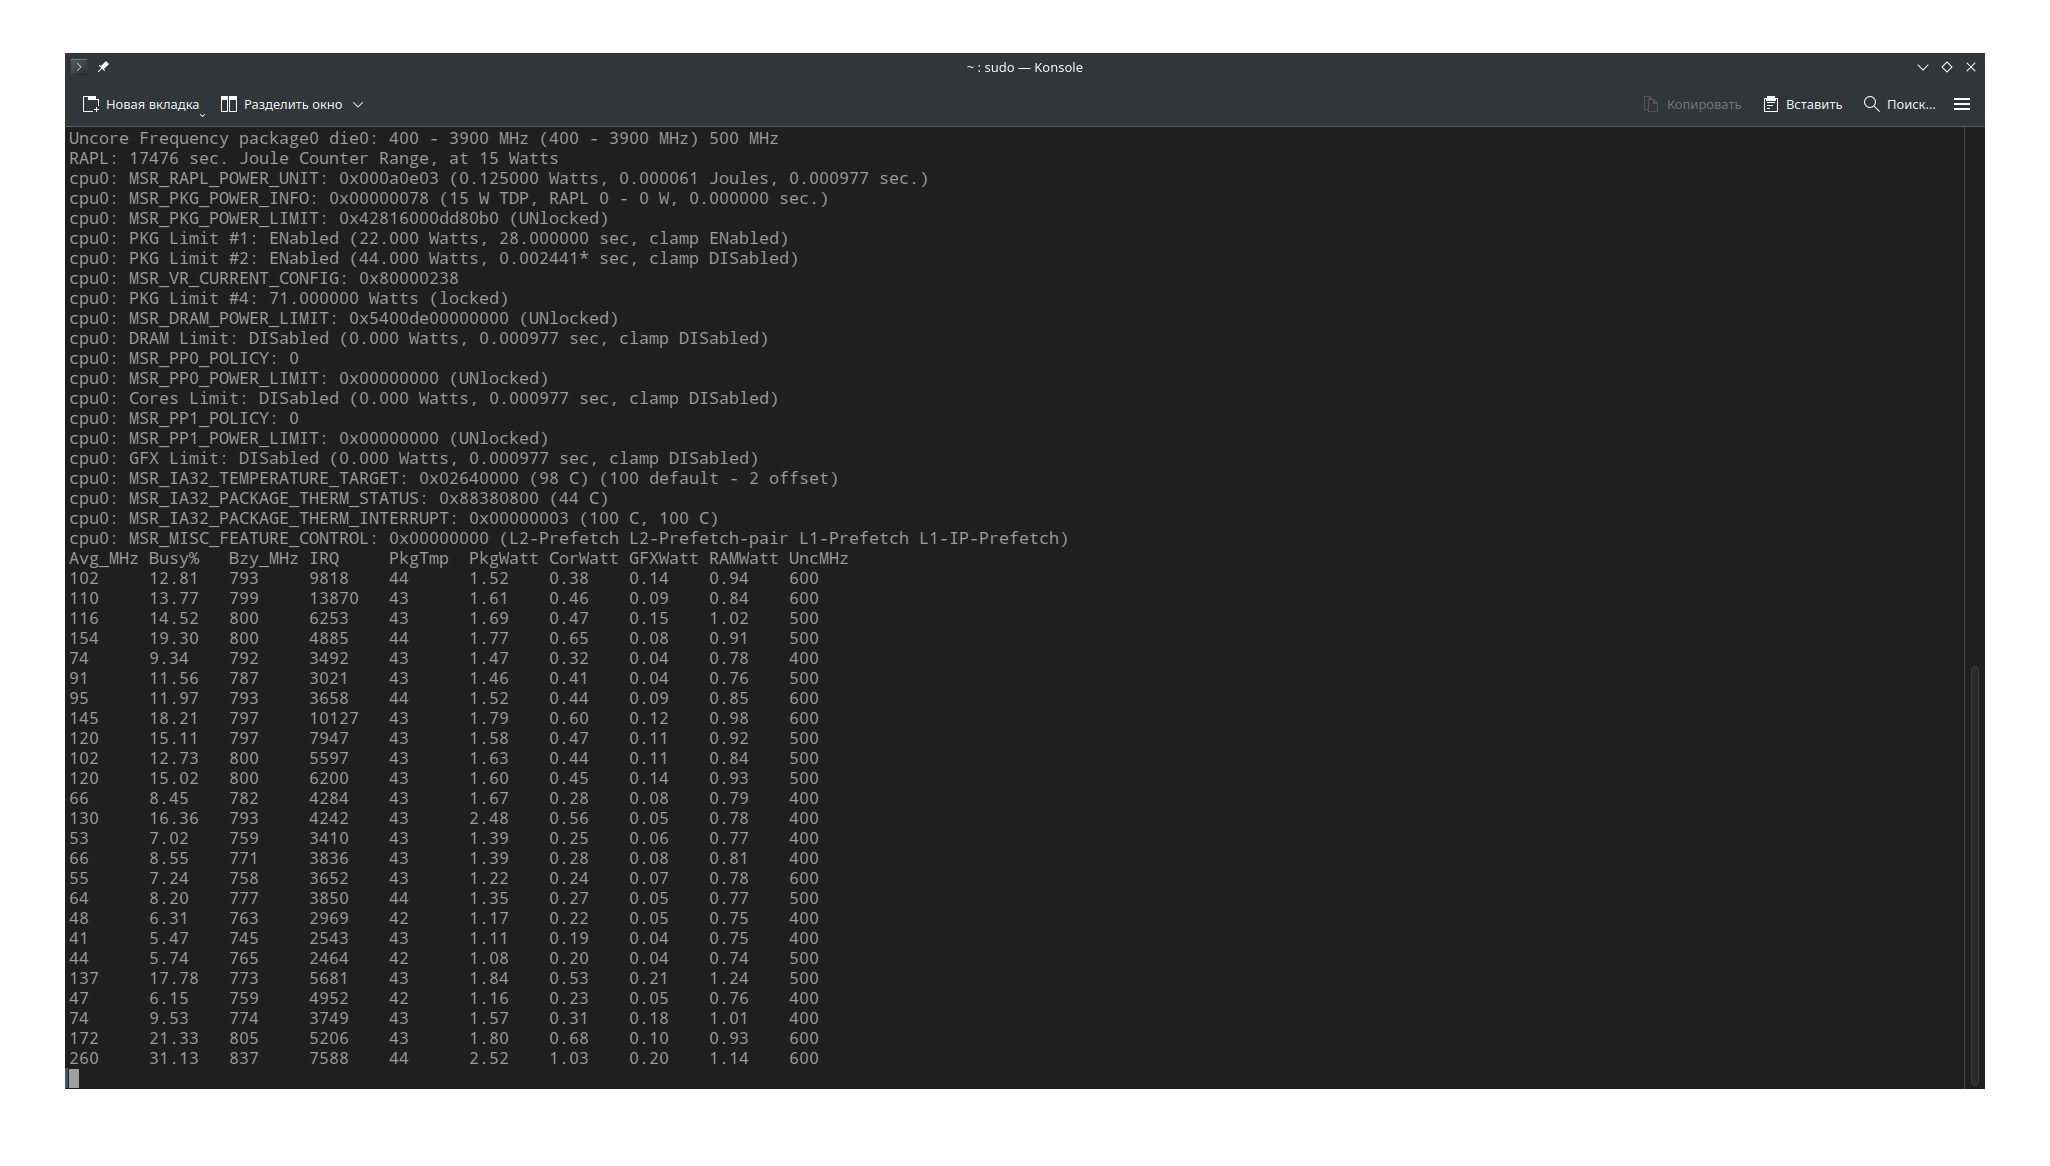
Task: Click the PkgWatt value 2.48
Action: point(488,818)
